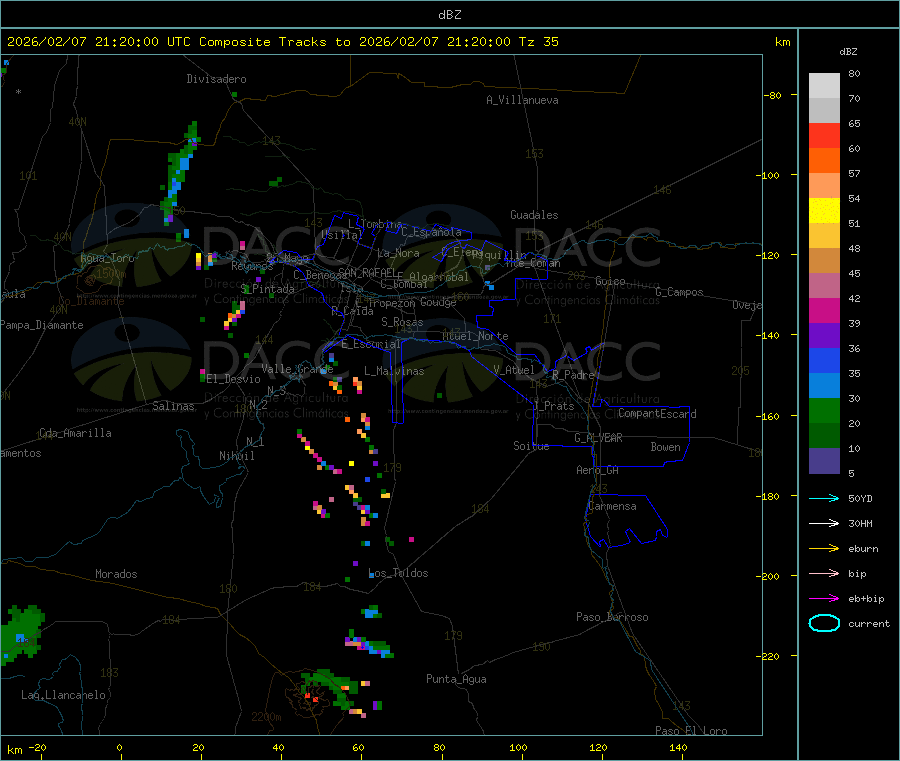This screenshot has width=900, height=761.
Task: Click the Carmensa label
Action: click(612, 506)
